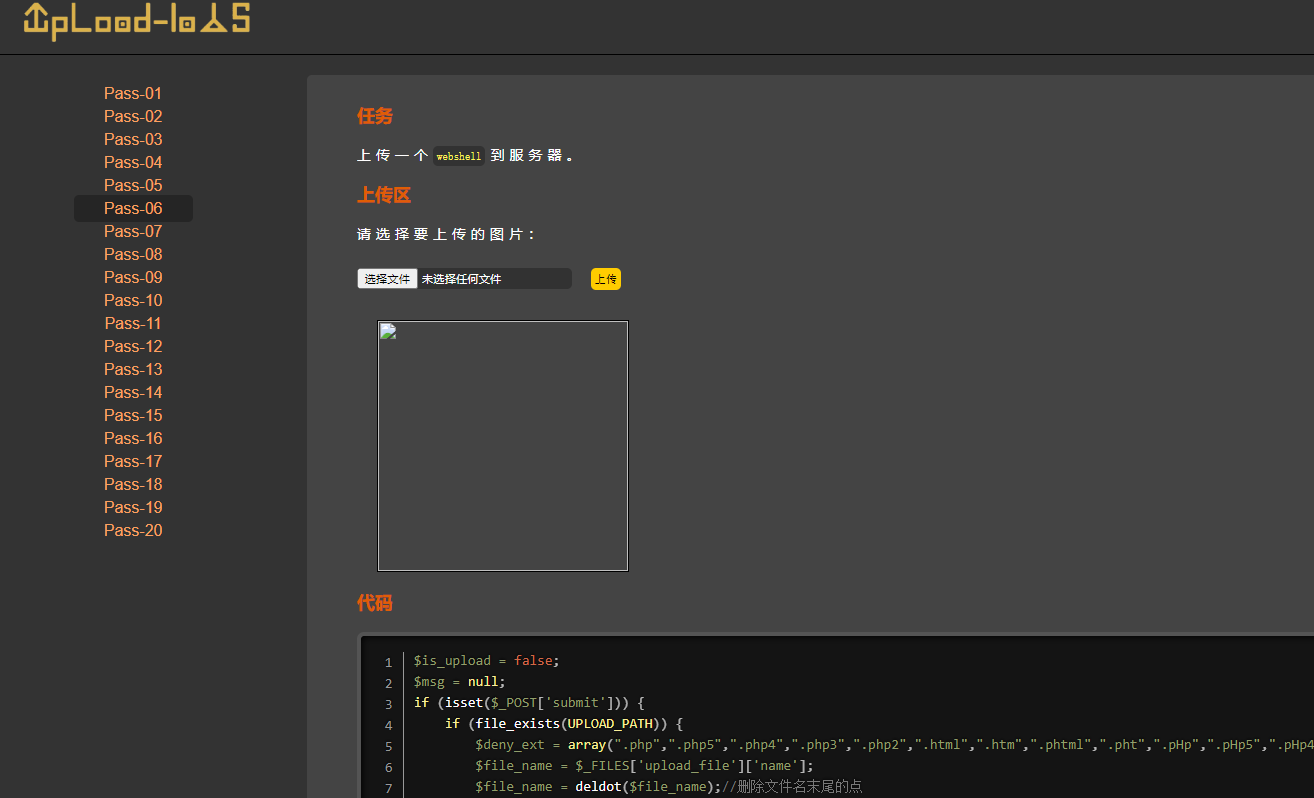Click the Upload-labs logo
The height and width of the screenshot is (798, 1314).
(137, 22)
